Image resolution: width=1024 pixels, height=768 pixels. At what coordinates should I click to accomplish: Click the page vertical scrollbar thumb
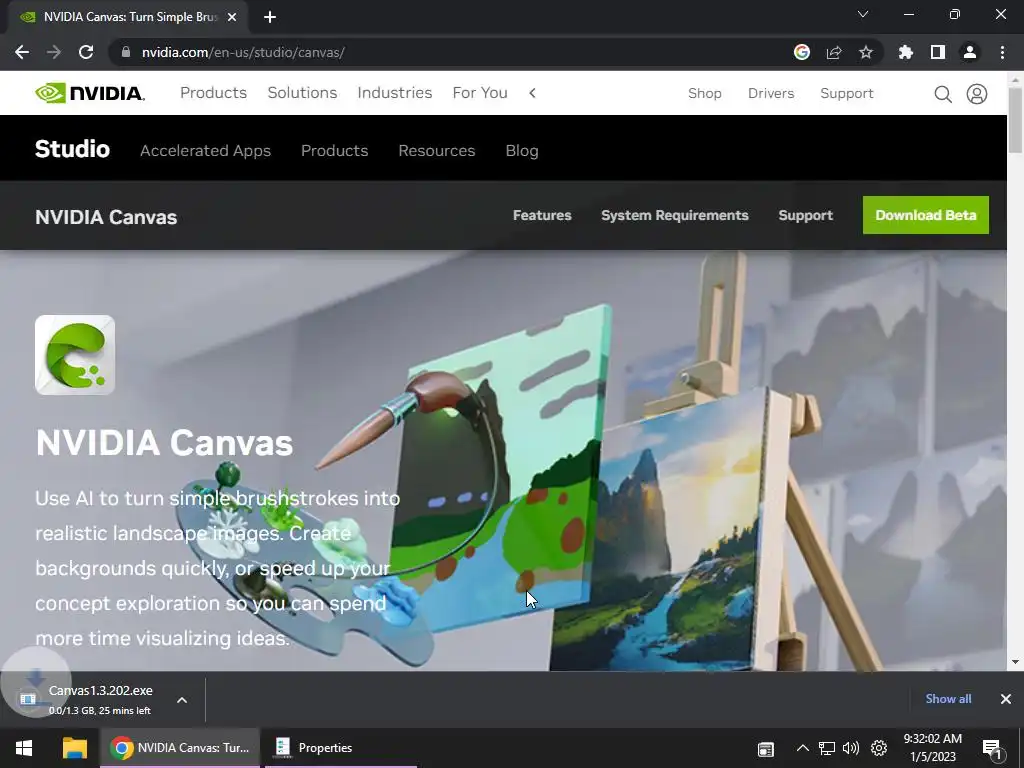1015,120
